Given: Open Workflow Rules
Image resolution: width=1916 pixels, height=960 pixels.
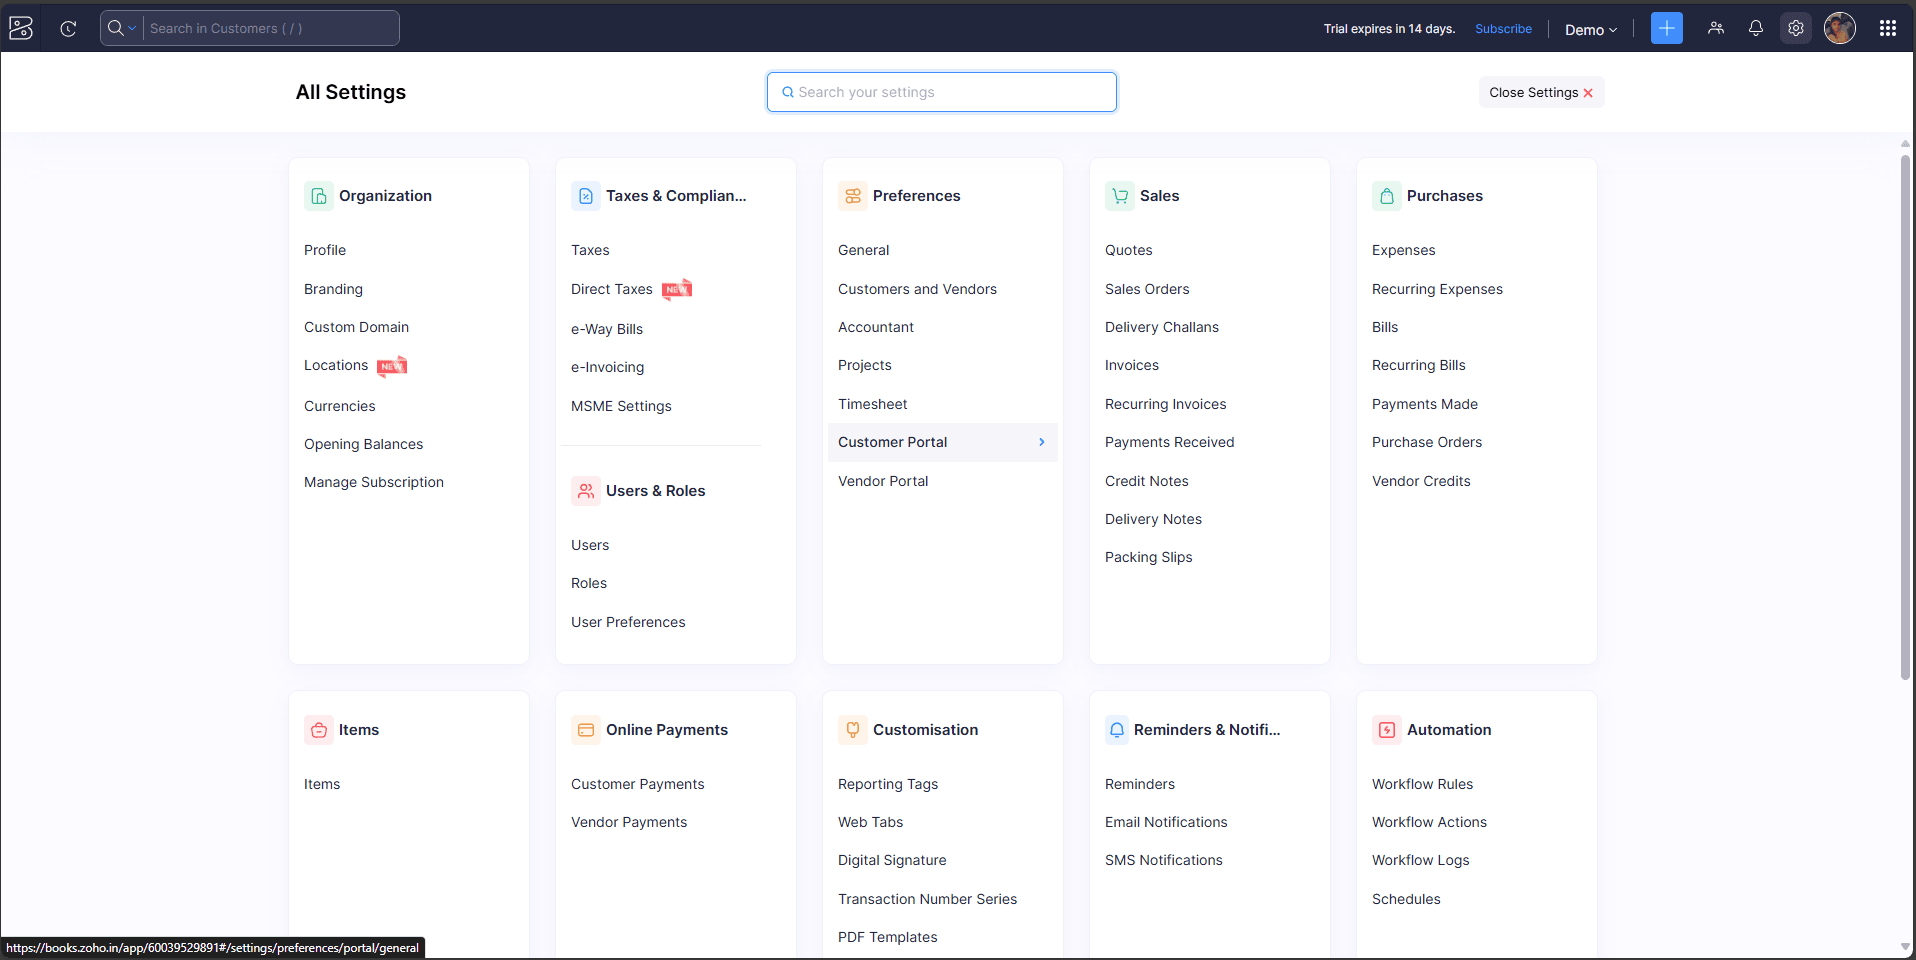Looking at the screenshot, I should click(x=1422, y=784).
